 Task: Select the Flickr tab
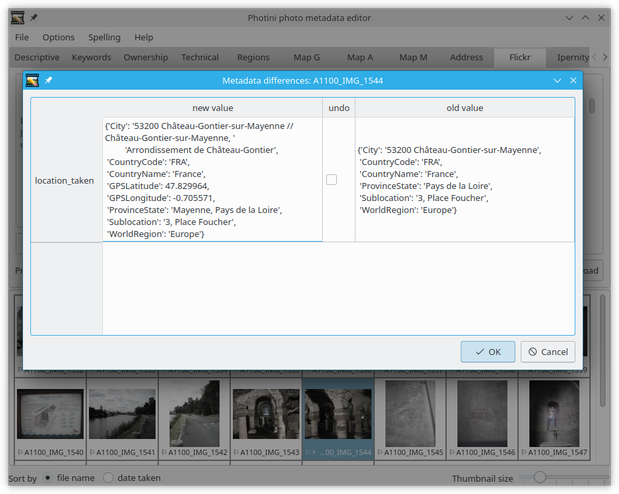pos(520,58)
